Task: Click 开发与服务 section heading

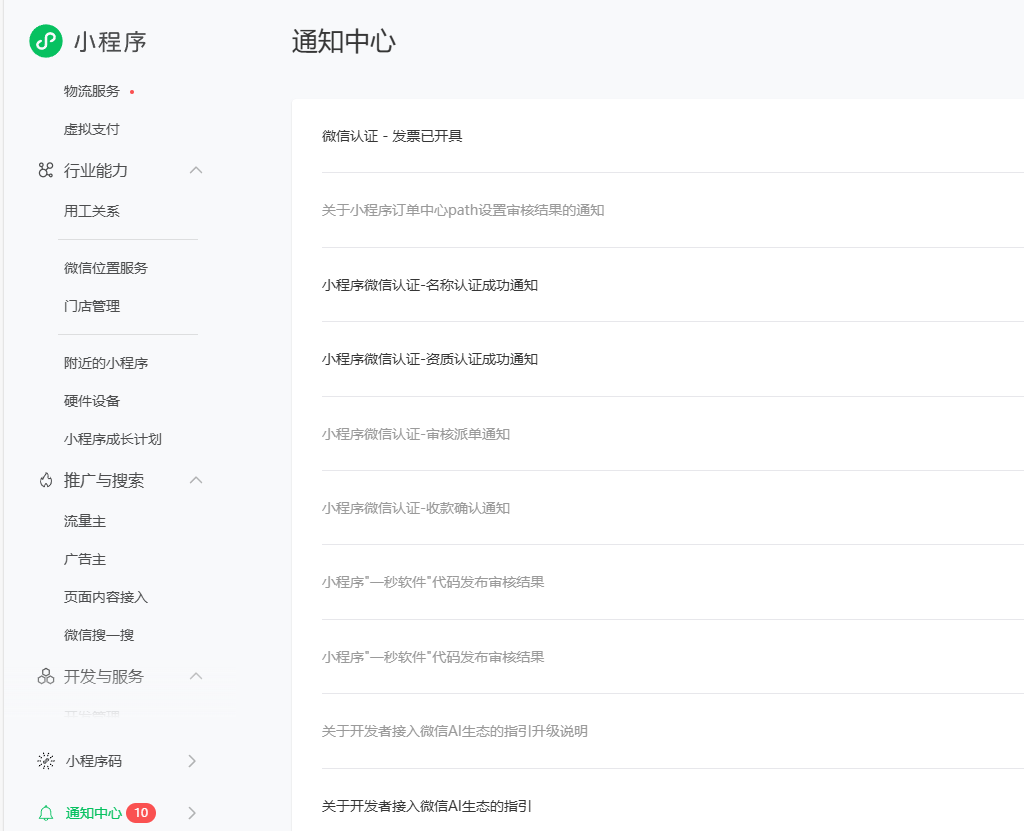Action: (x=104, y=676)
